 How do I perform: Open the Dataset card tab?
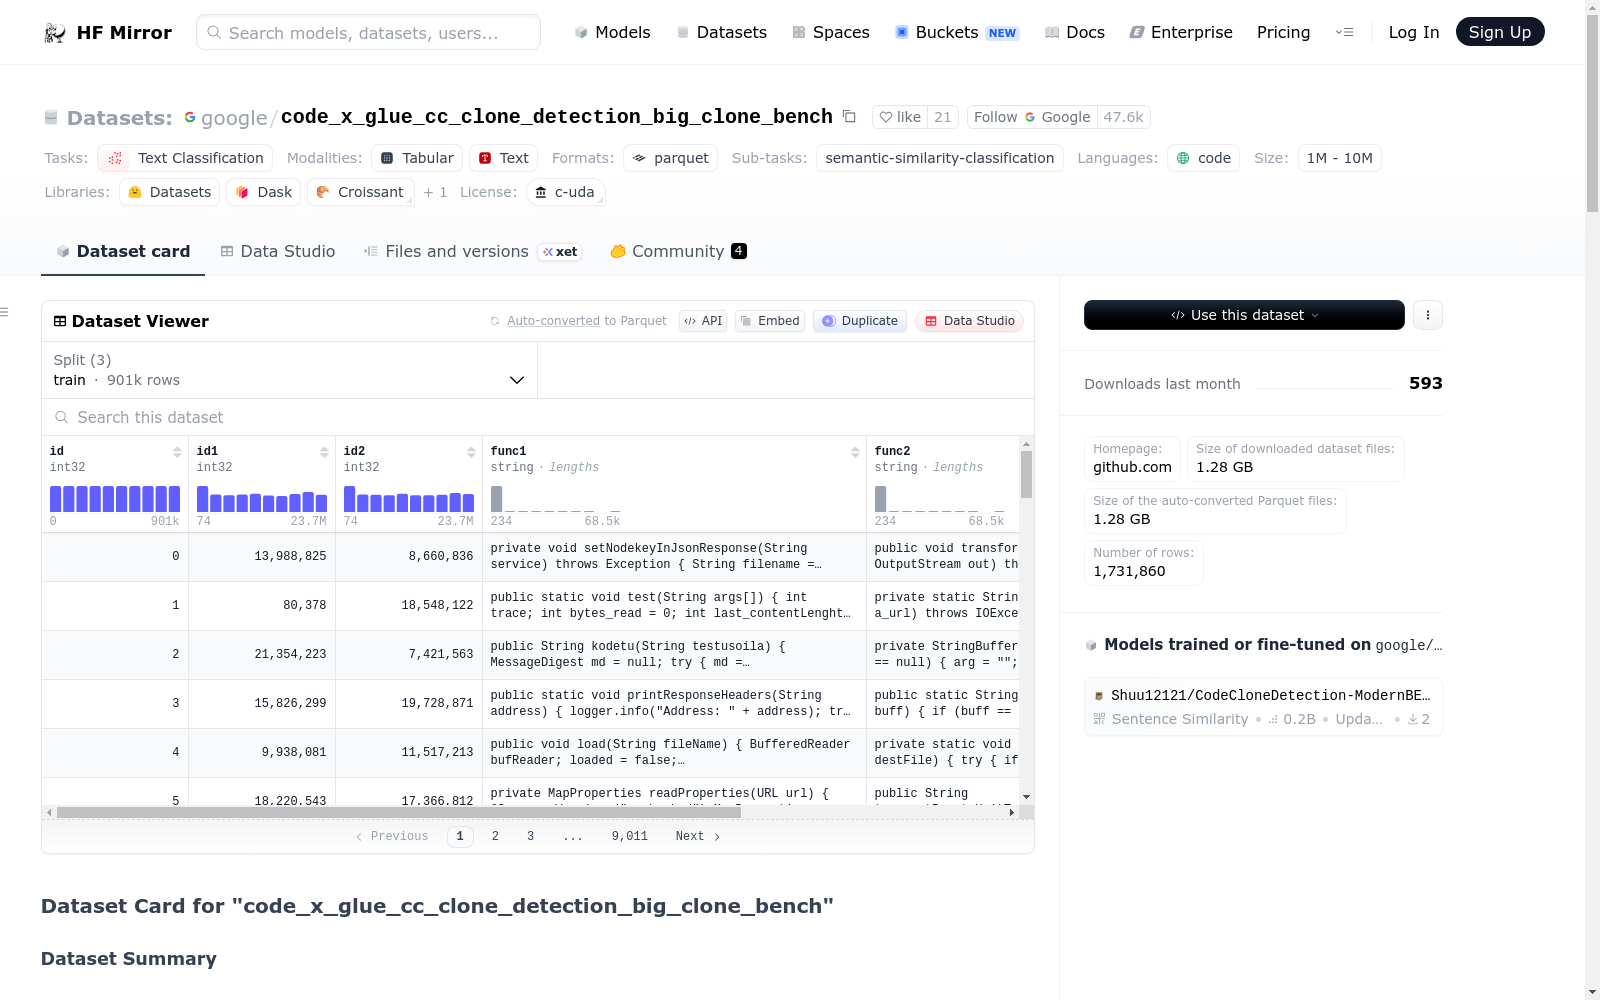pyautogui.click(x=123, y=251)
